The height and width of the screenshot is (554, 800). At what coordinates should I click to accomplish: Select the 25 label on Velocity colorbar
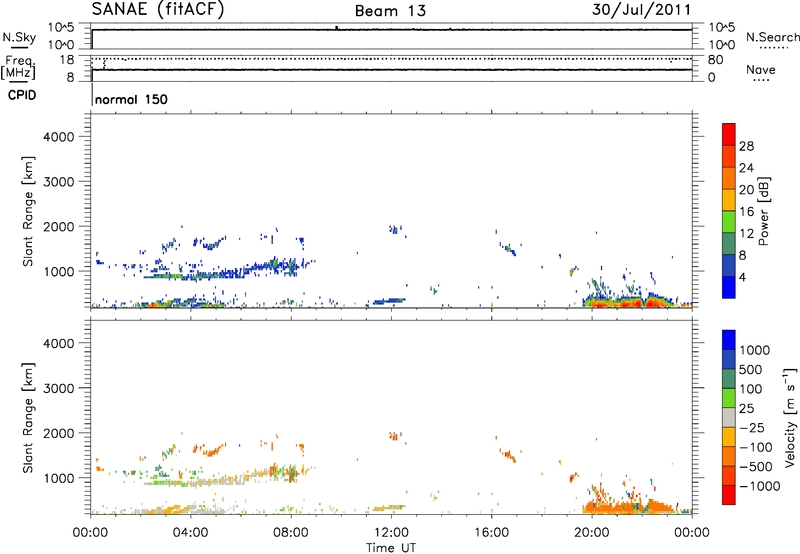point(746,408)
